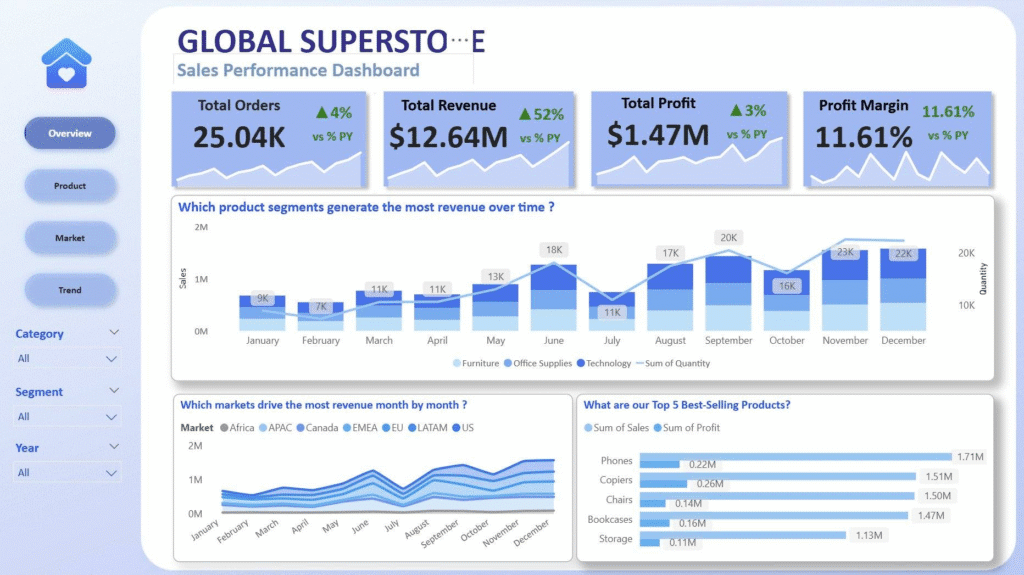Viewport: 1024px width, 575px height.
Task: Click the markets revenue month by month title
Action: coord(323,405)
